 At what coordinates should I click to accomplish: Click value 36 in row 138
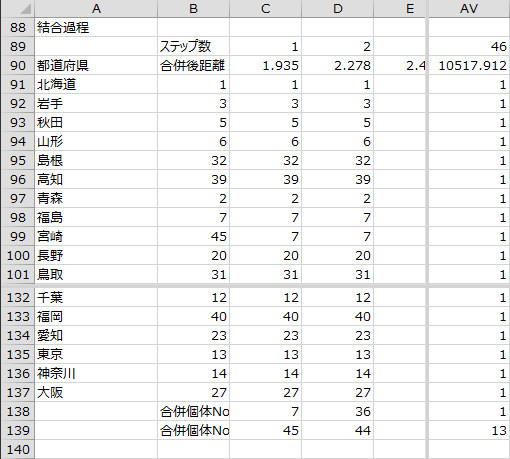click(337, 411)
